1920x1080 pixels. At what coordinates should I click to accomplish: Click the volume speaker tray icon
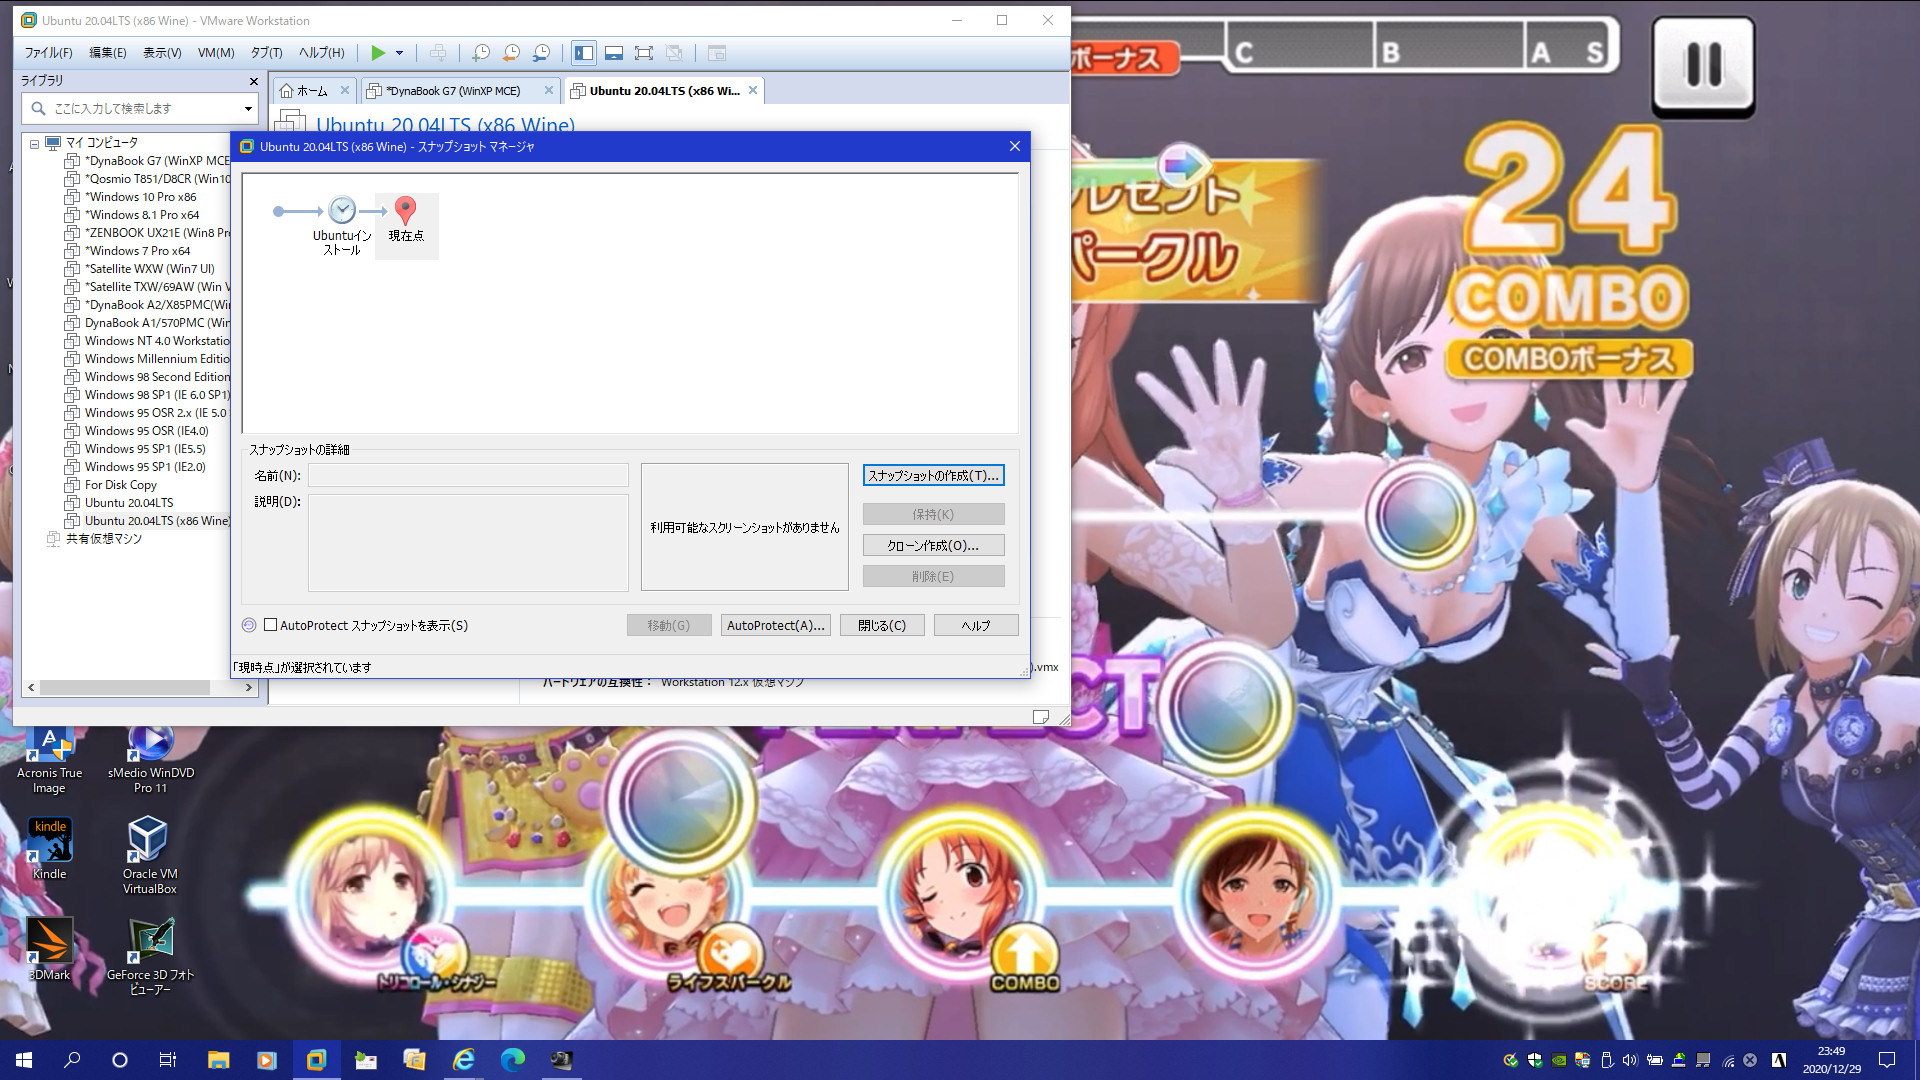(x=1630, y=1060)
